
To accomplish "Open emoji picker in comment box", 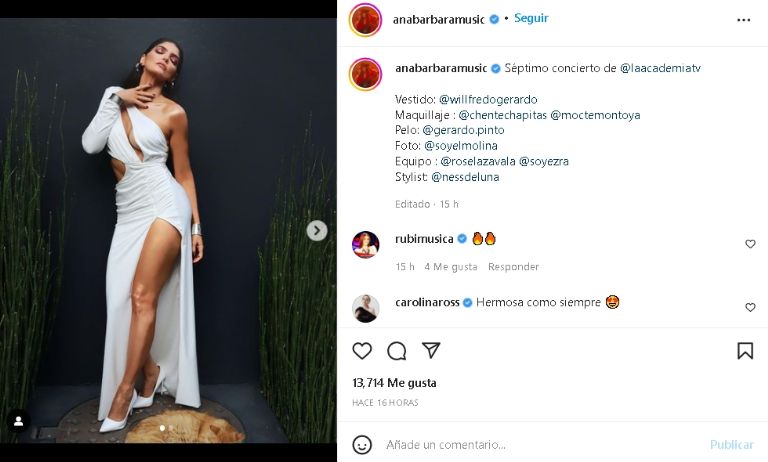I will pyautogui.click(x=363, y=445).
